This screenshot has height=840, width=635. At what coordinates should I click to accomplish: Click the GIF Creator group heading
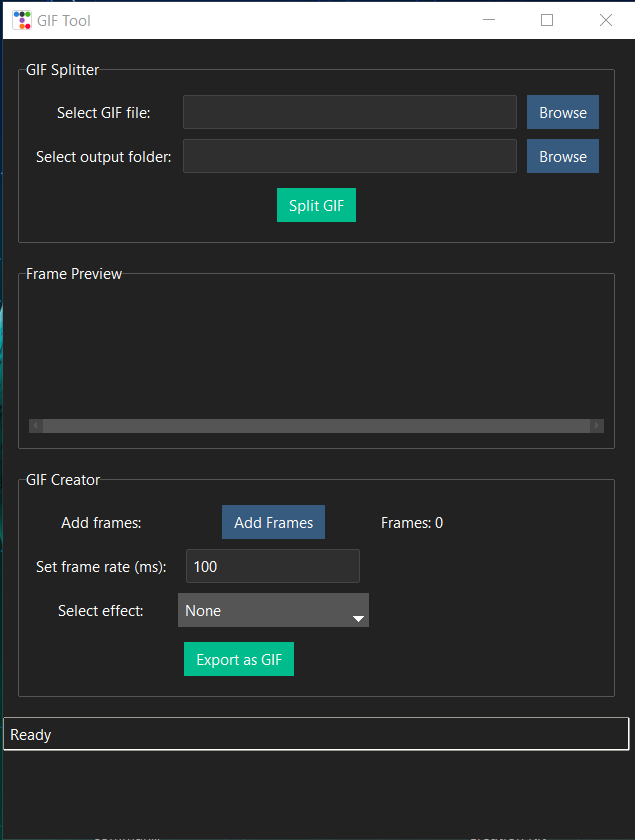click(62, 479)
